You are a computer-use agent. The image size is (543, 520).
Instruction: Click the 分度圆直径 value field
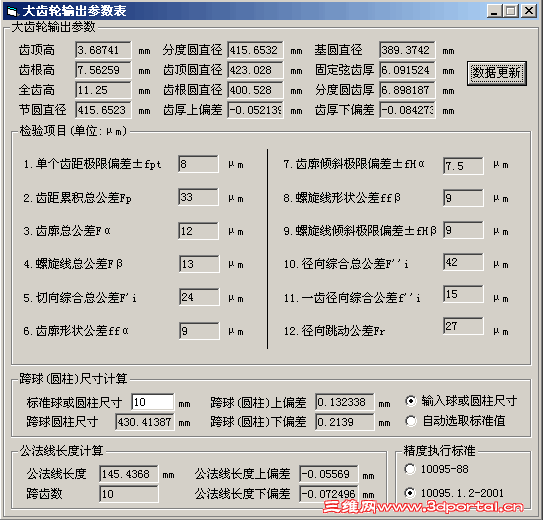[x=255, y=50]
